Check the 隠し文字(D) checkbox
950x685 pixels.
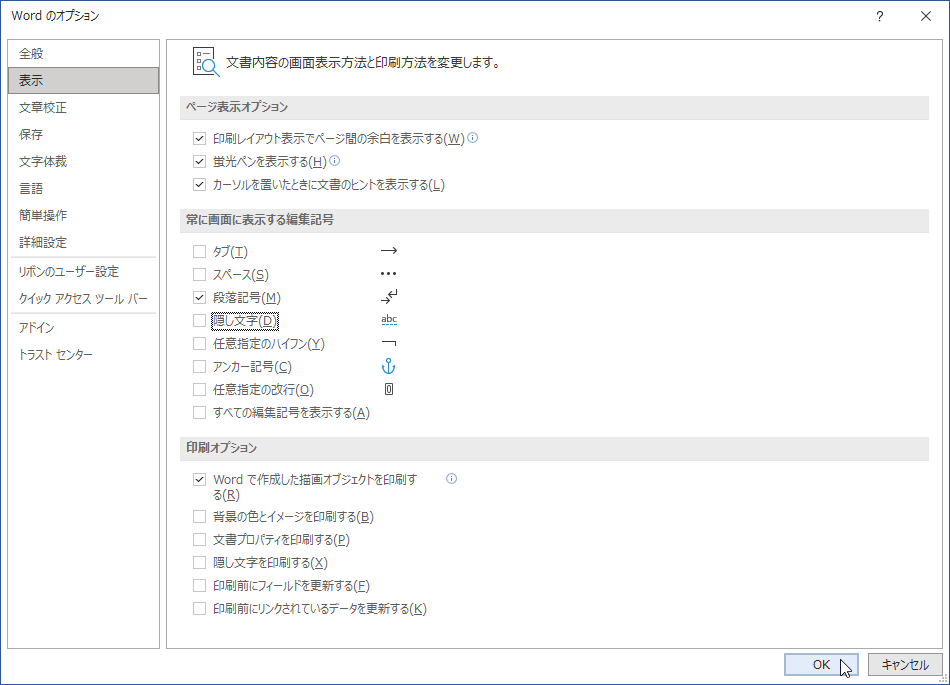point(199,320)
